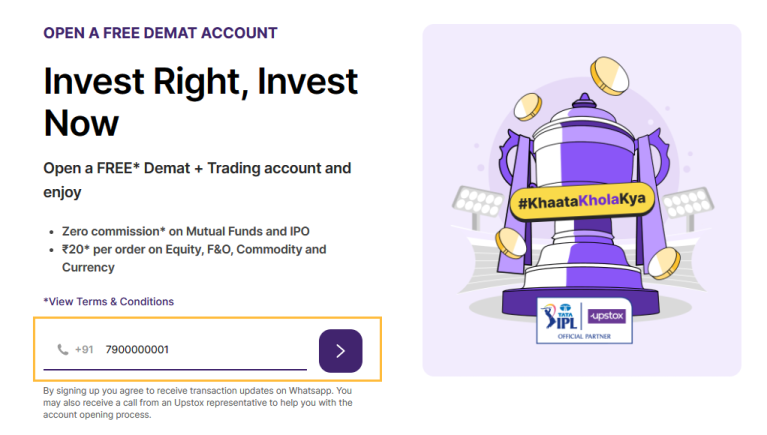Image resolution: width=767 pixels, height=435 pixels.
Task: Click the 'Invest Right, Invest Now' headline
Action: pyautogui.click(x=201, y=102)
